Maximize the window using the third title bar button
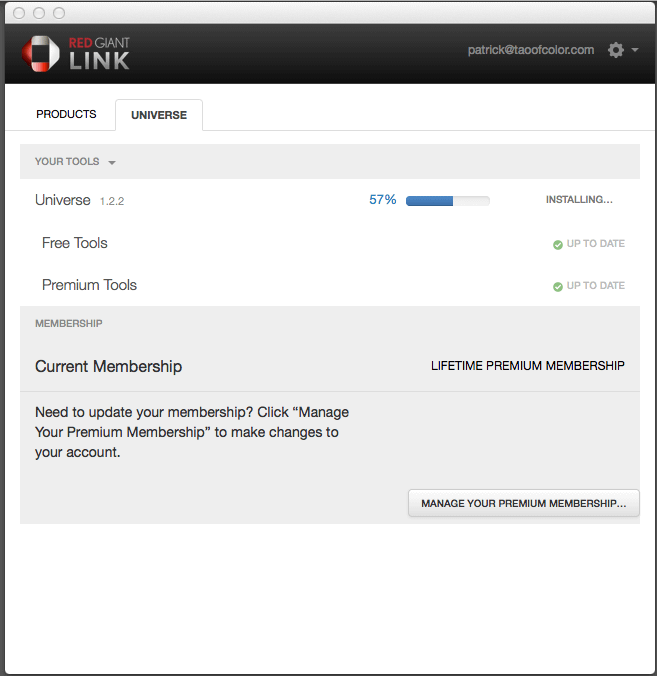Viewport: 657px width, 676px height. click(x=59, y=13)
